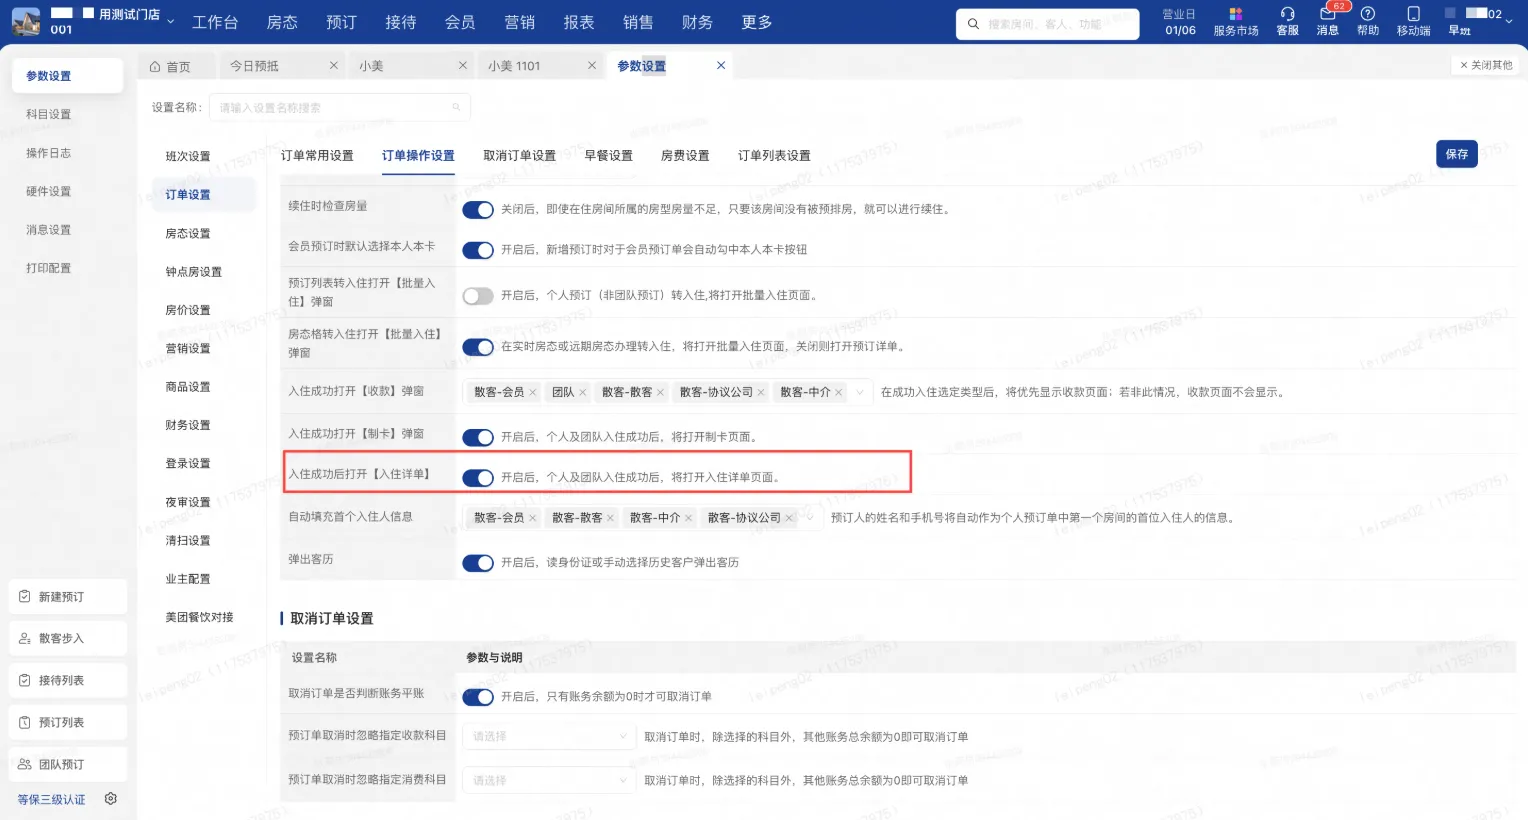Open 操作日志 in left sidebar
Viewport: 1528px width, 820px height.
tap(48, 153)
